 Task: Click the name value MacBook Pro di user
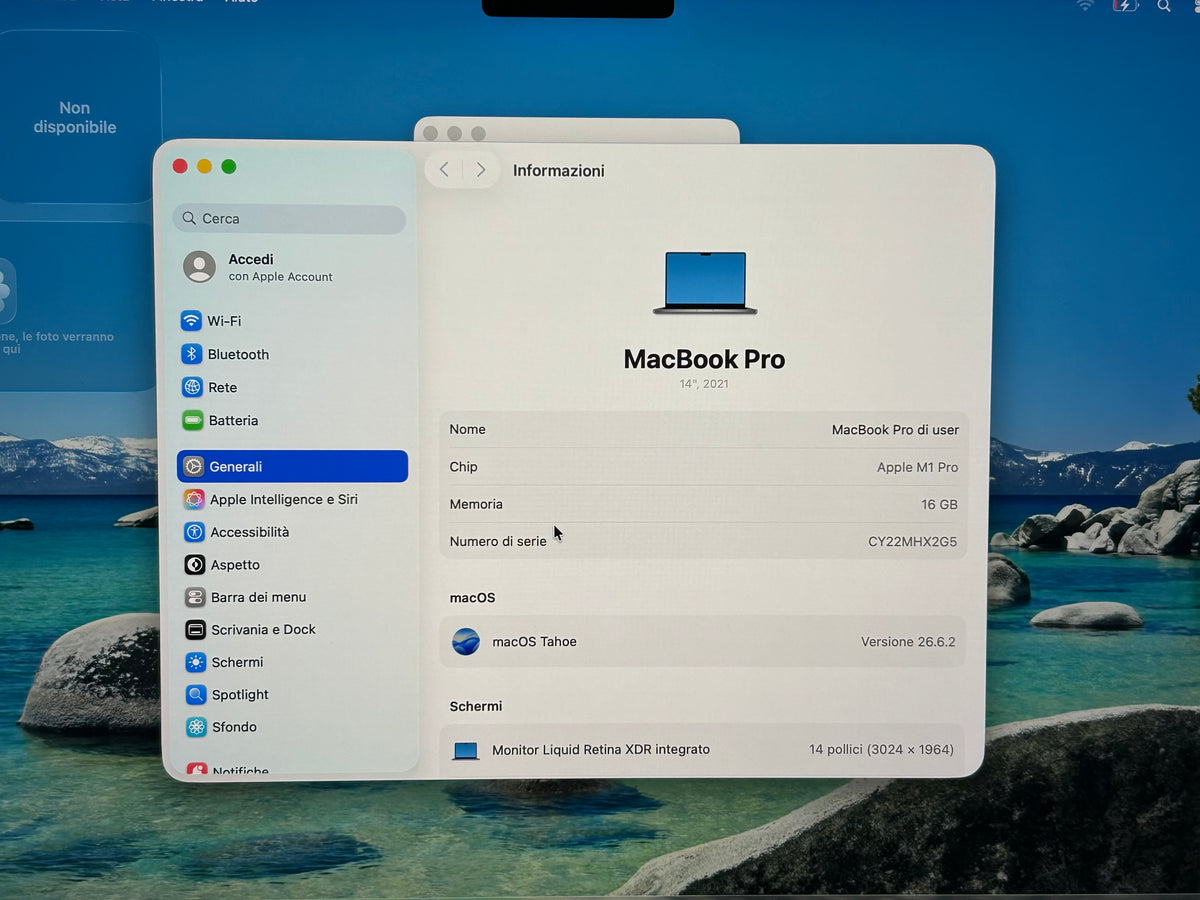pos(895,430)
